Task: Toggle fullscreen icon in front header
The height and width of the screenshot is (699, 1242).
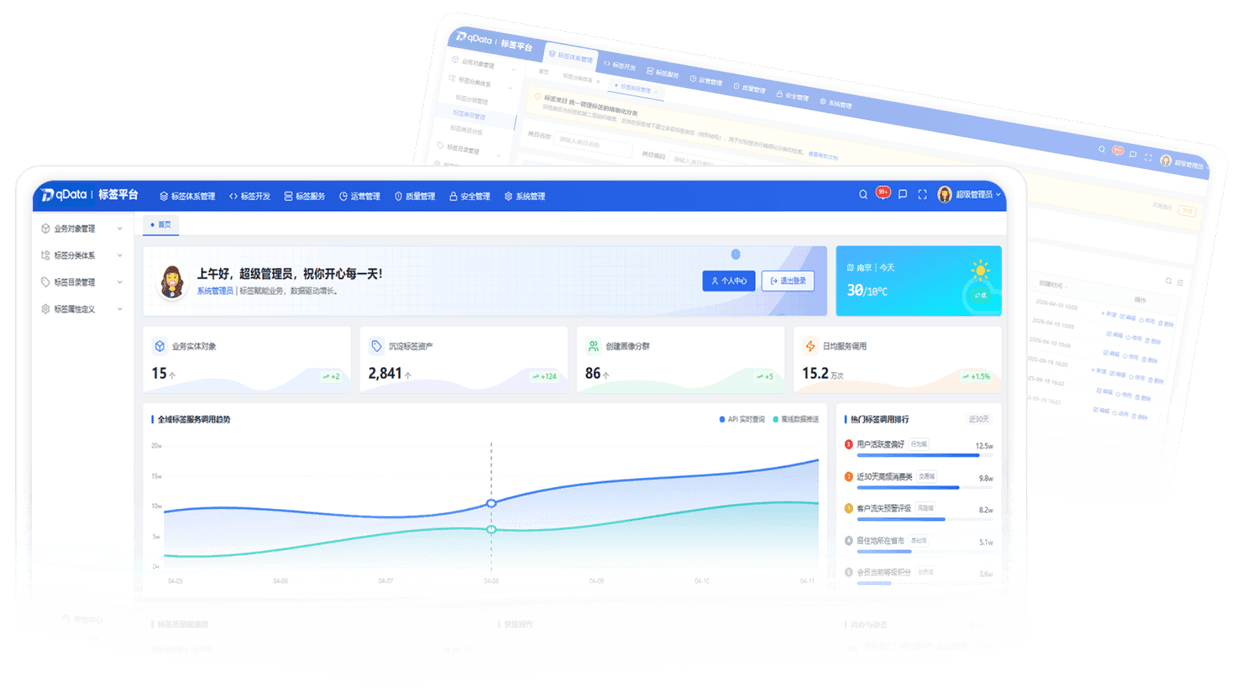Action: click(x=922, y=195)
